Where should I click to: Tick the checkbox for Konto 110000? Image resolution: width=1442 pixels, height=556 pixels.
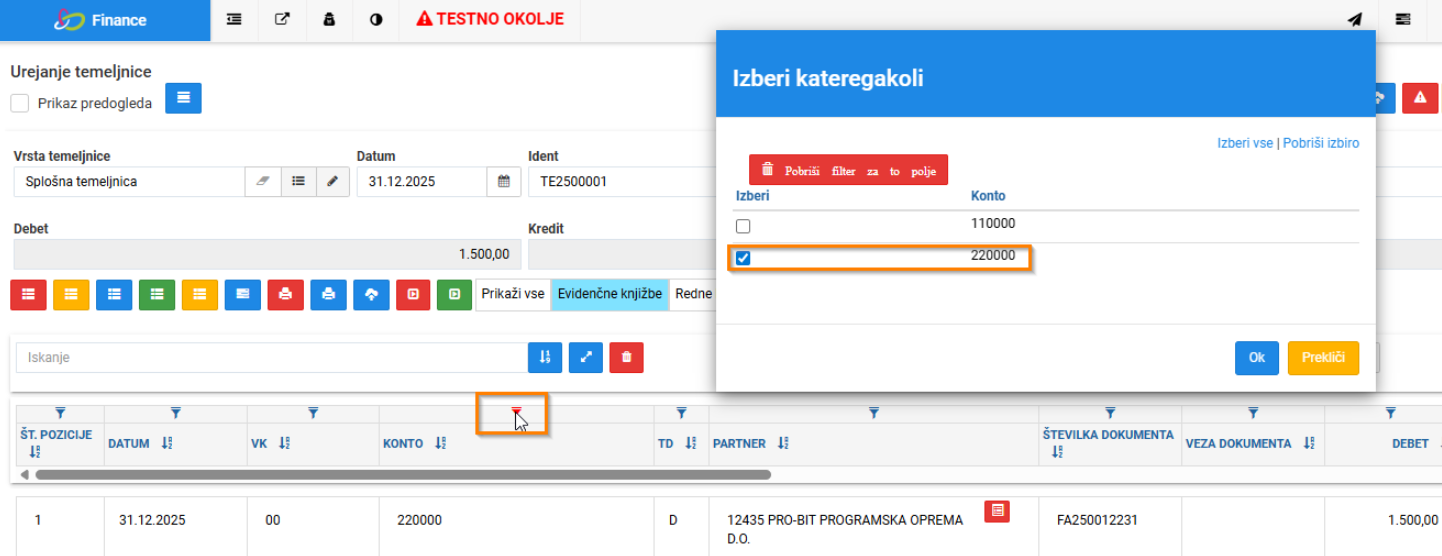click(x=743, y=226)
